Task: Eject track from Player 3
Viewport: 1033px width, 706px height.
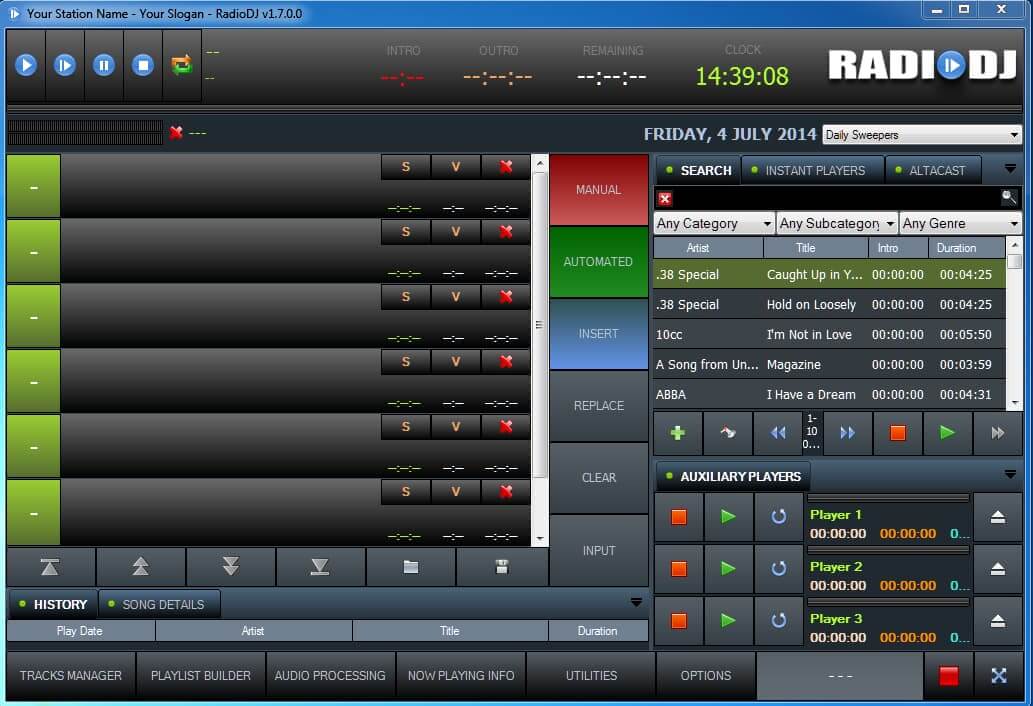Action: pyautogui.click(x=997, y=620)
